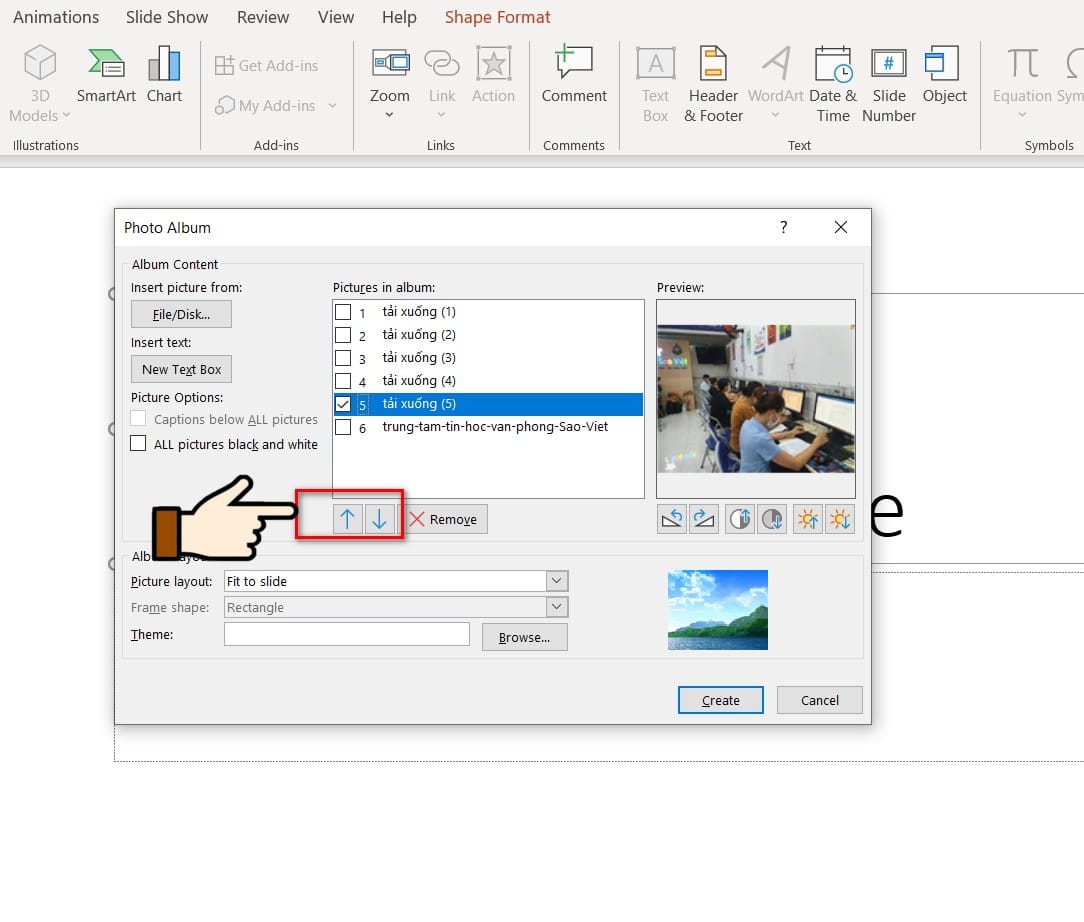Viewport: 1084px width, 922px height.
Task: Add a Comment from ribbon
Action: pyautogui.click(x=574, y=75)
